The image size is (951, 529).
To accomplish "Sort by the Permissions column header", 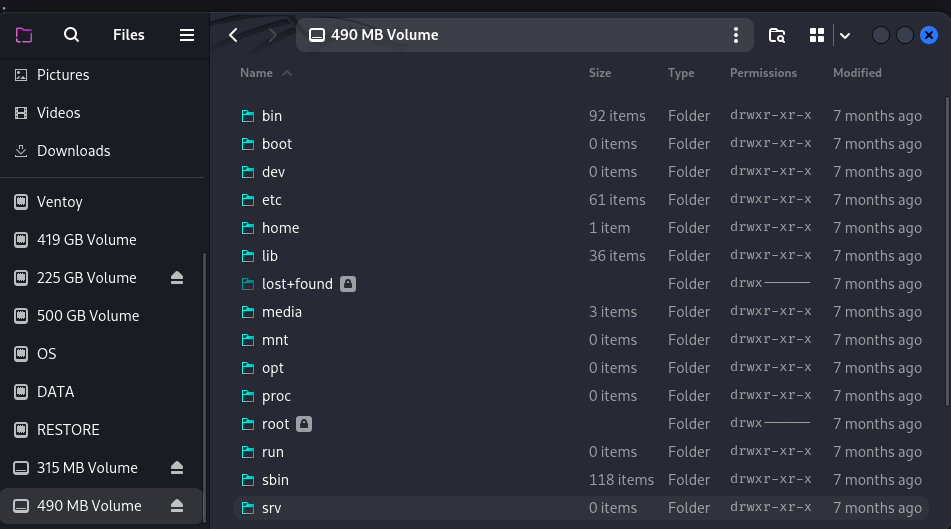I will (x=763, y=73).
